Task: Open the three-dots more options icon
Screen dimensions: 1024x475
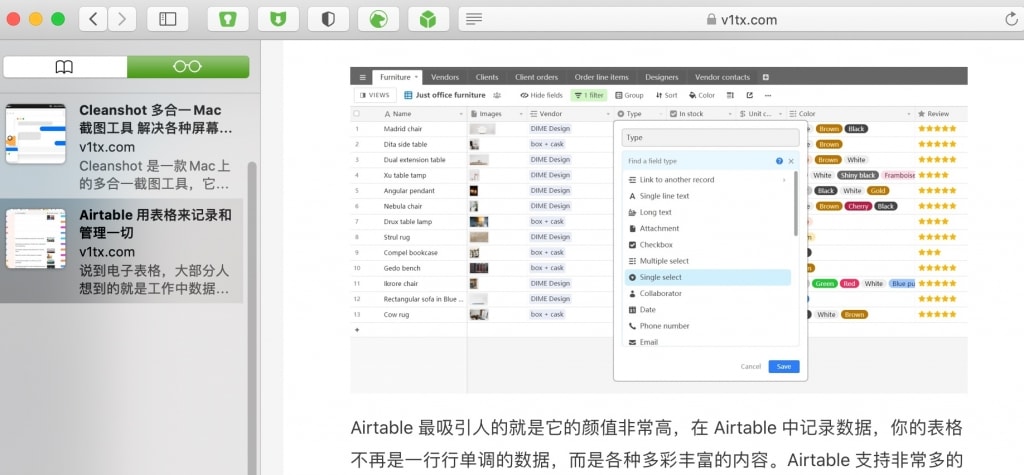Action: point(768,95)
